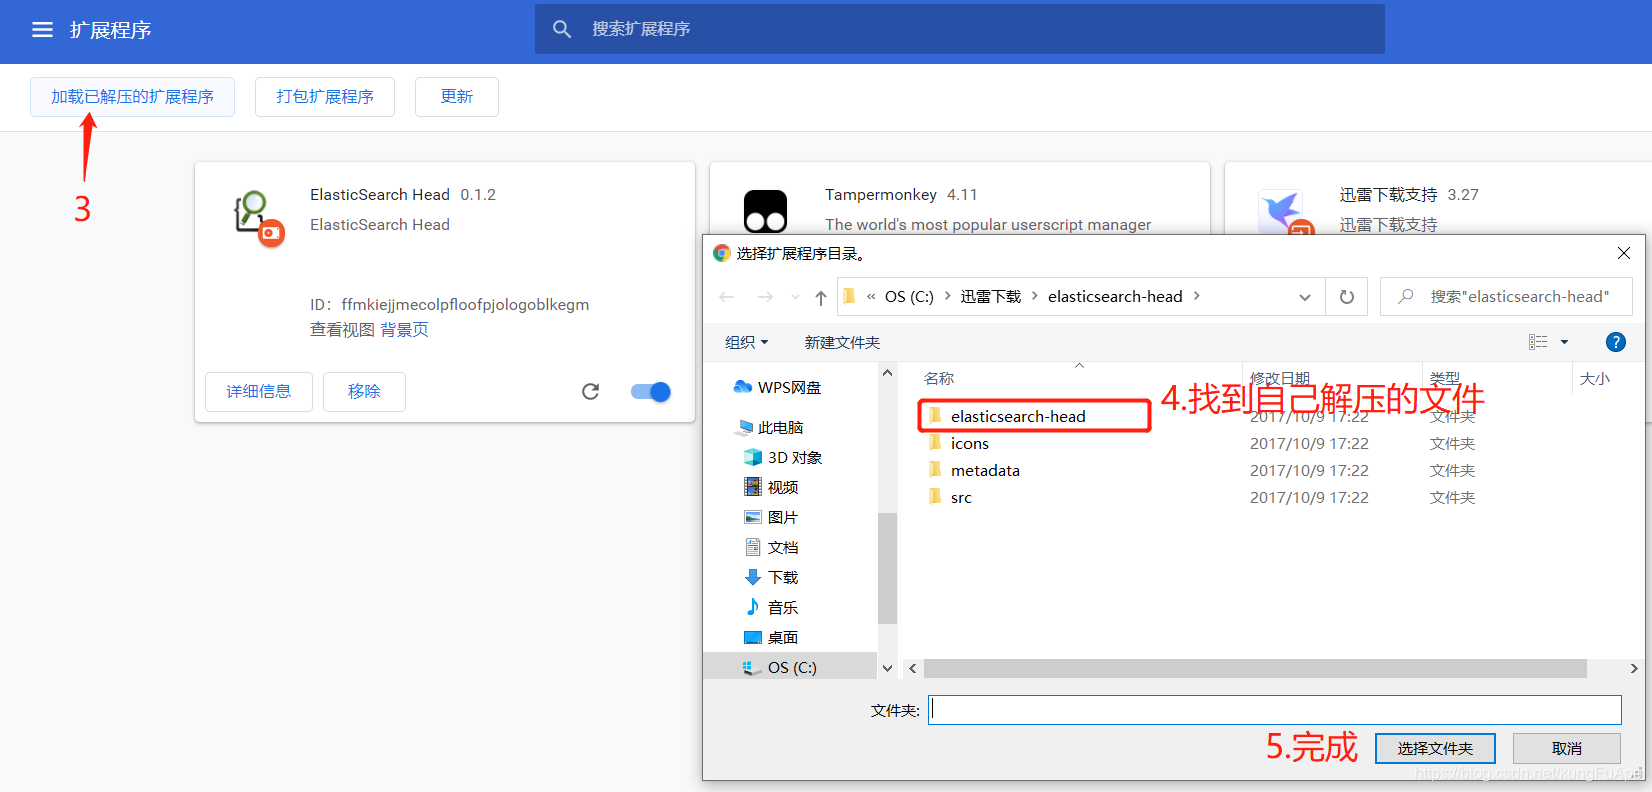Click OS (C:) in the address path
The width and height of the screenshot is (1652, 792).
(x=909, y=297)
